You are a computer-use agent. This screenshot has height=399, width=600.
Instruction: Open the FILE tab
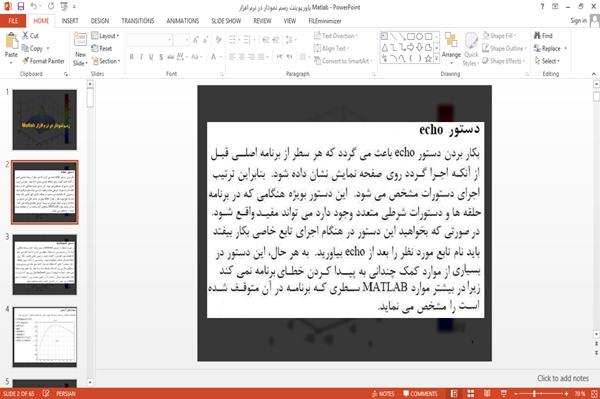[x=13, y=21]
